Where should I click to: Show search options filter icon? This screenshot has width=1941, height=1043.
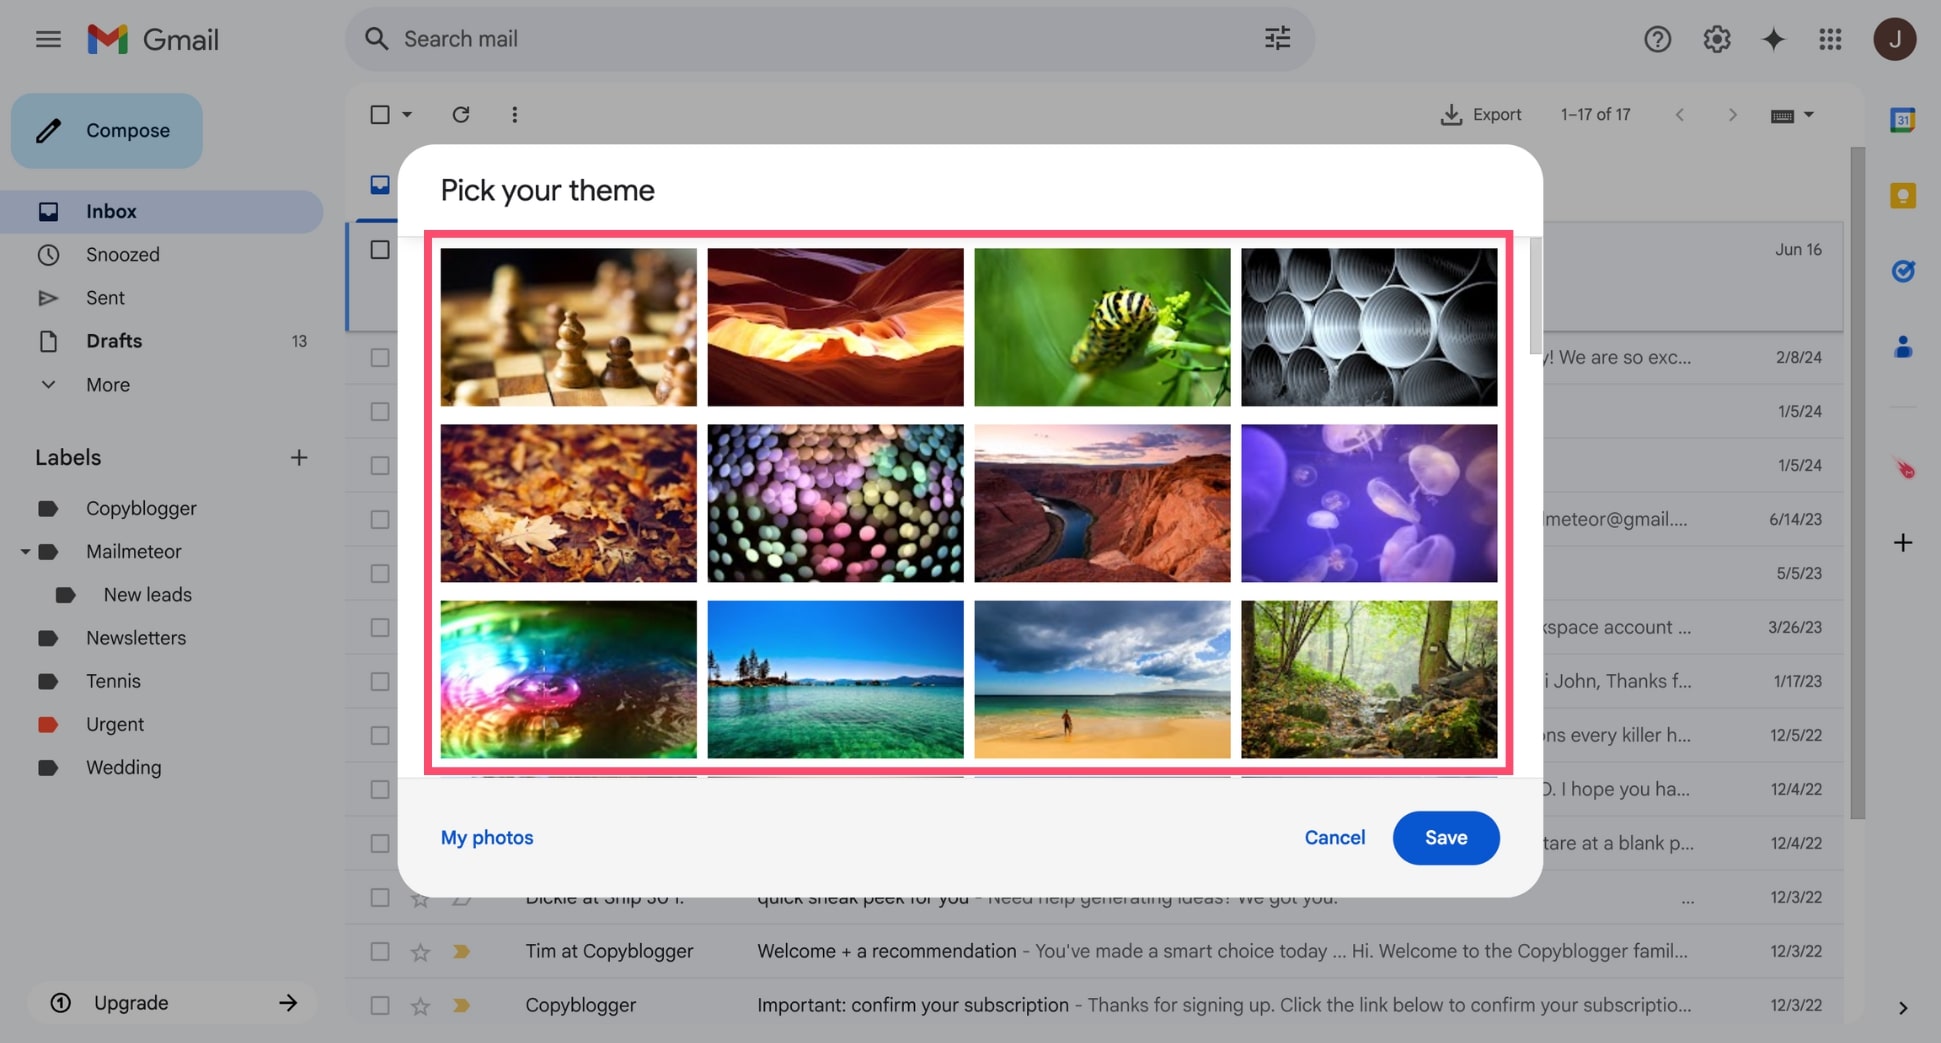pos(1277,39)
